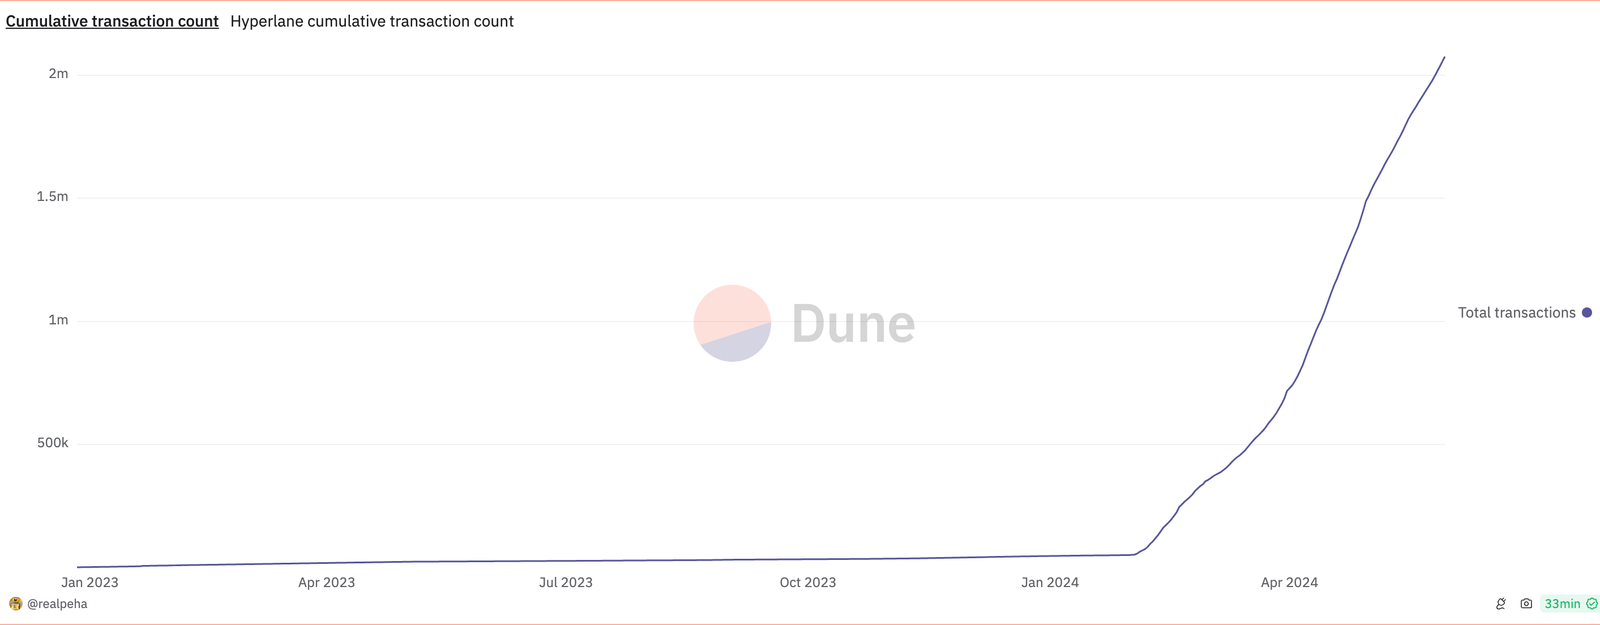Click the Apr 2024 x-axis label
This screenshot has height=625, width=1600.
pos(1289,582)
